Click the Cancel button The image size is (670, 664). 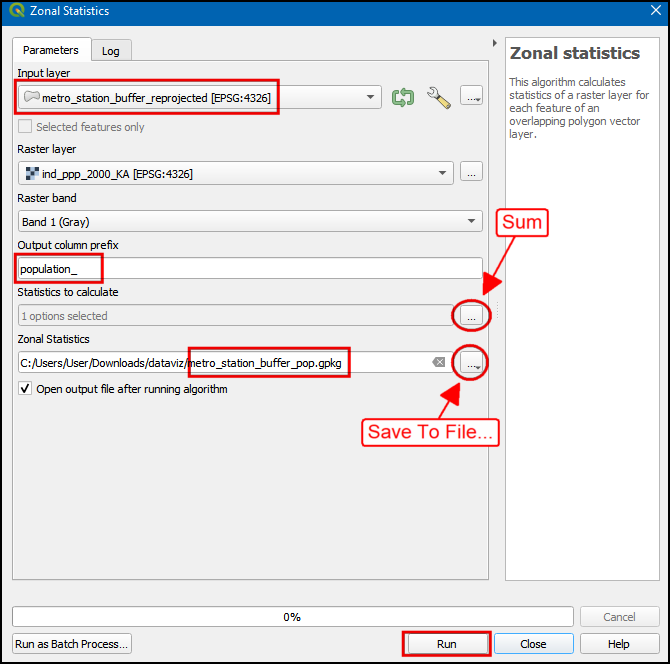pyautogui.click(x=619, y=617)
